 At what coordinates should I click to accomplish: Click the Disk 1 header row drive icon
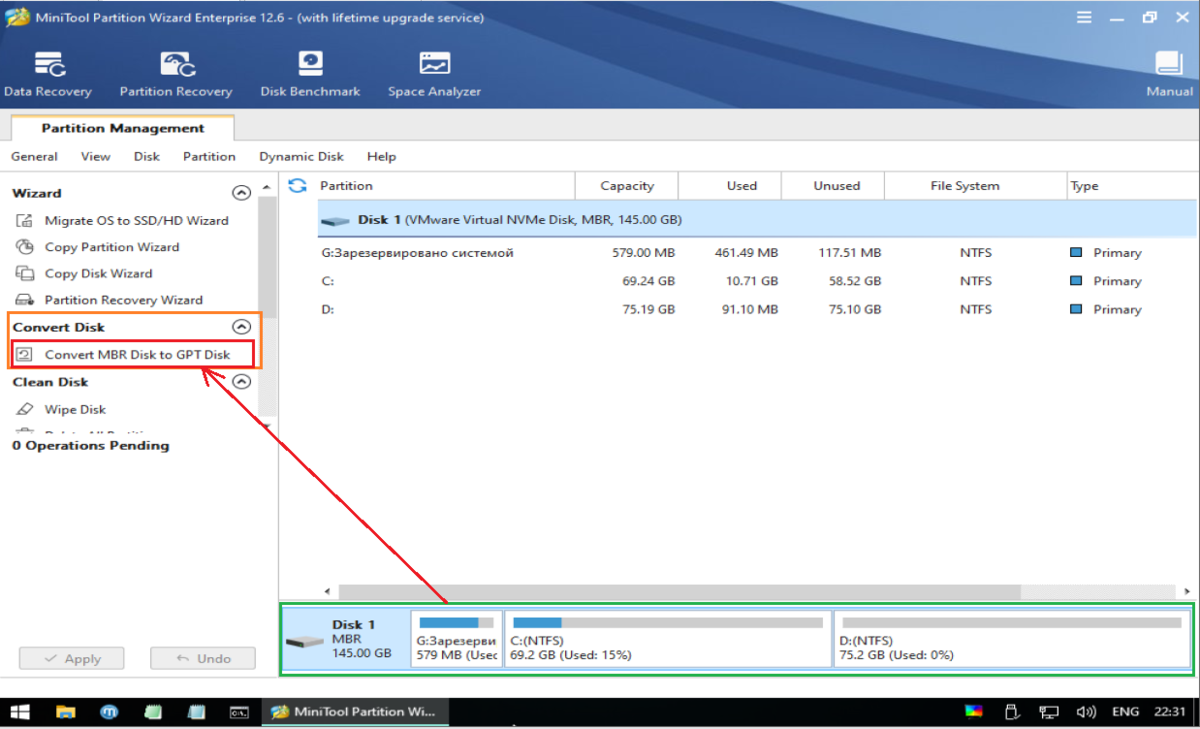336,220
